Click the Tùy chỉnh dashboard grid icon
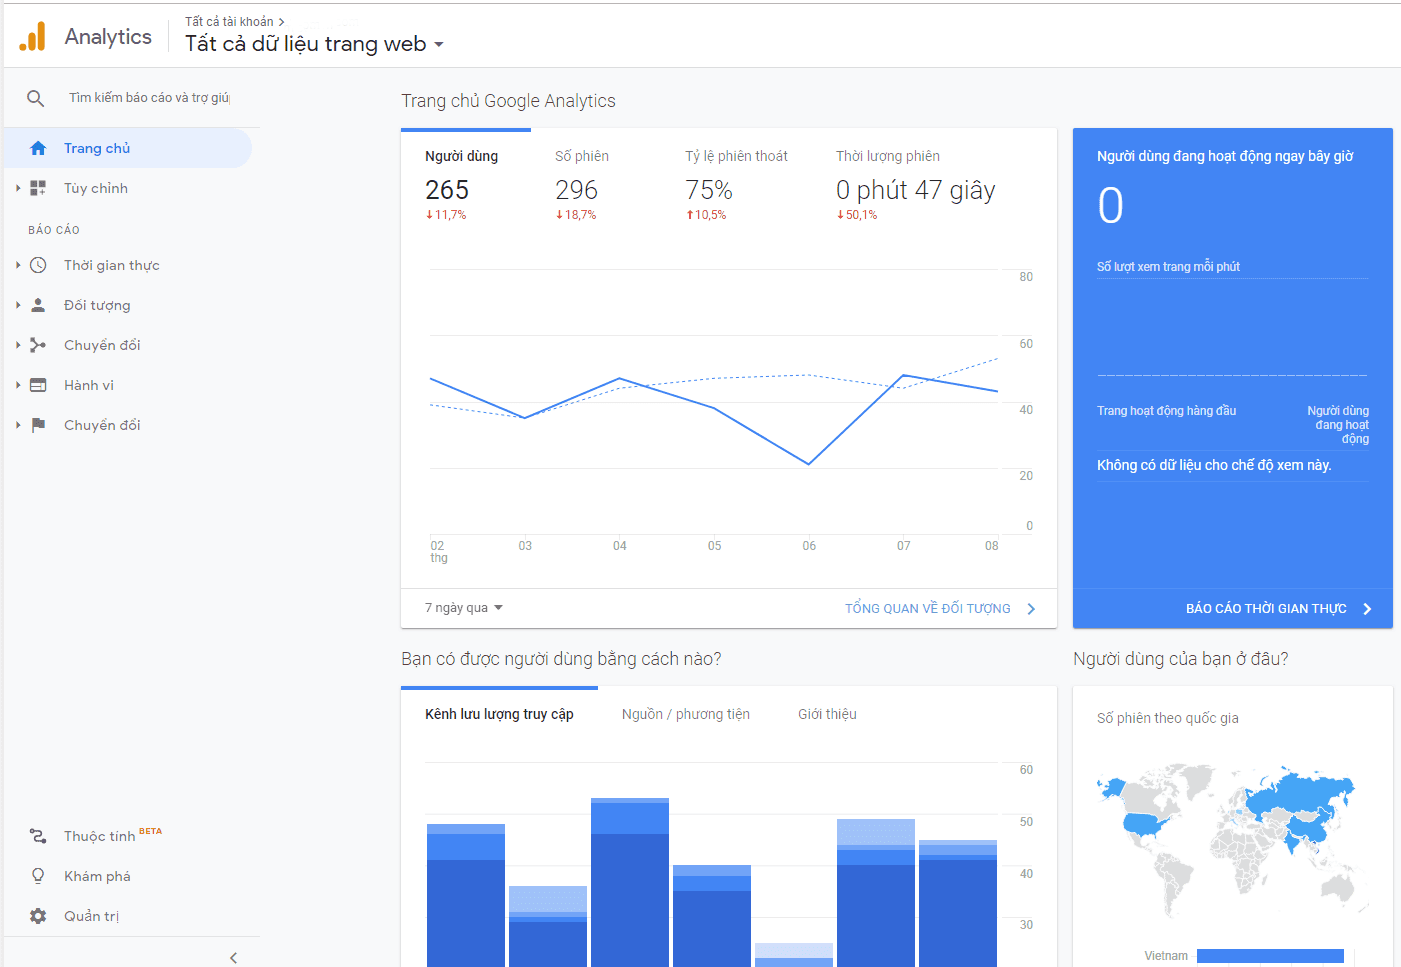 [38, 188]
